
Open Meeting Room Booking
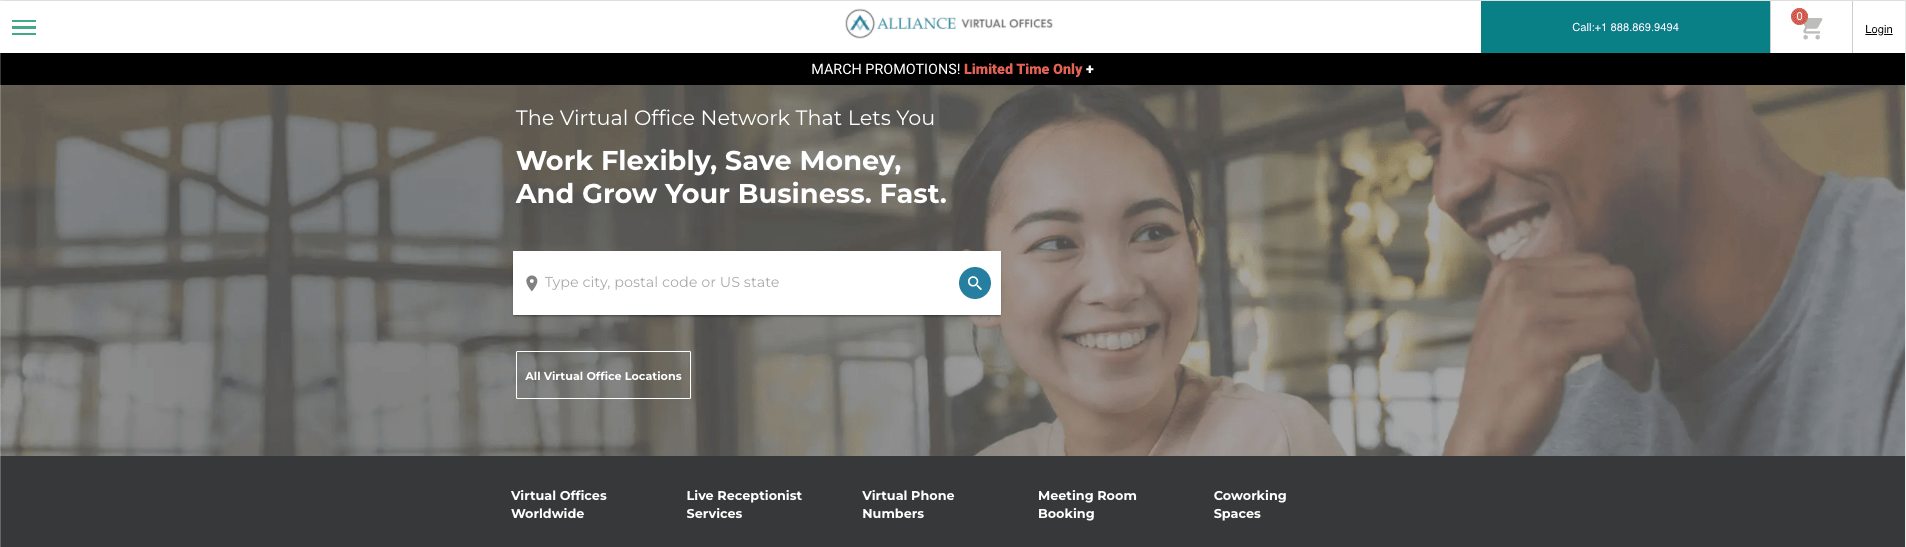(1087, 504)
